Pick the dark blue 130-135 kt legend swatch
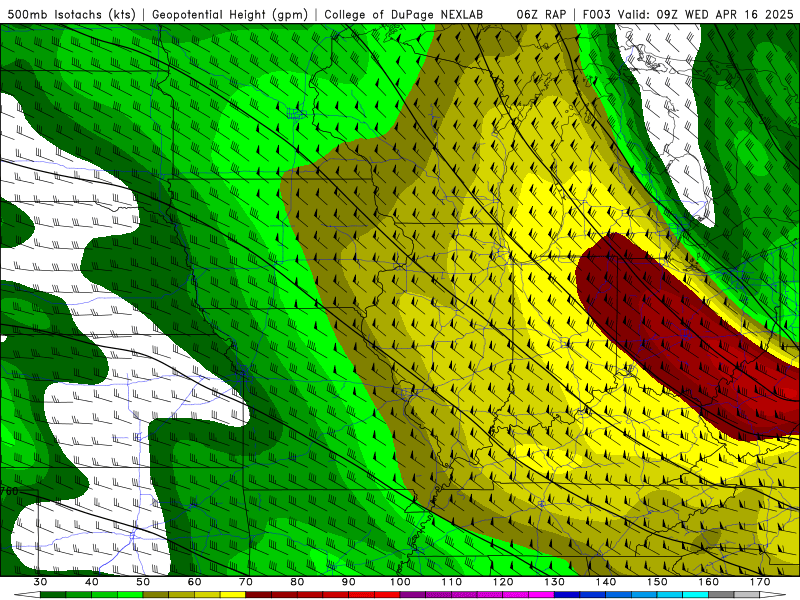800x600 pixels. [567, 595]
